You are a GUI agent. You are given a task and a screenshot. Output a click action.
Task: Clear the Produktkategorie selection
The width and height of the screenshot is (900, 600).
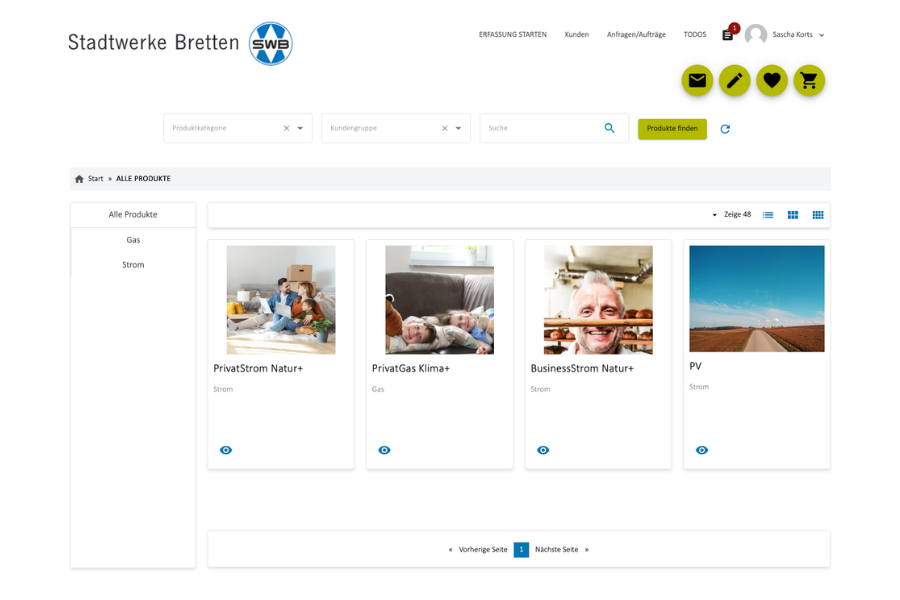[x=286, y=128]
